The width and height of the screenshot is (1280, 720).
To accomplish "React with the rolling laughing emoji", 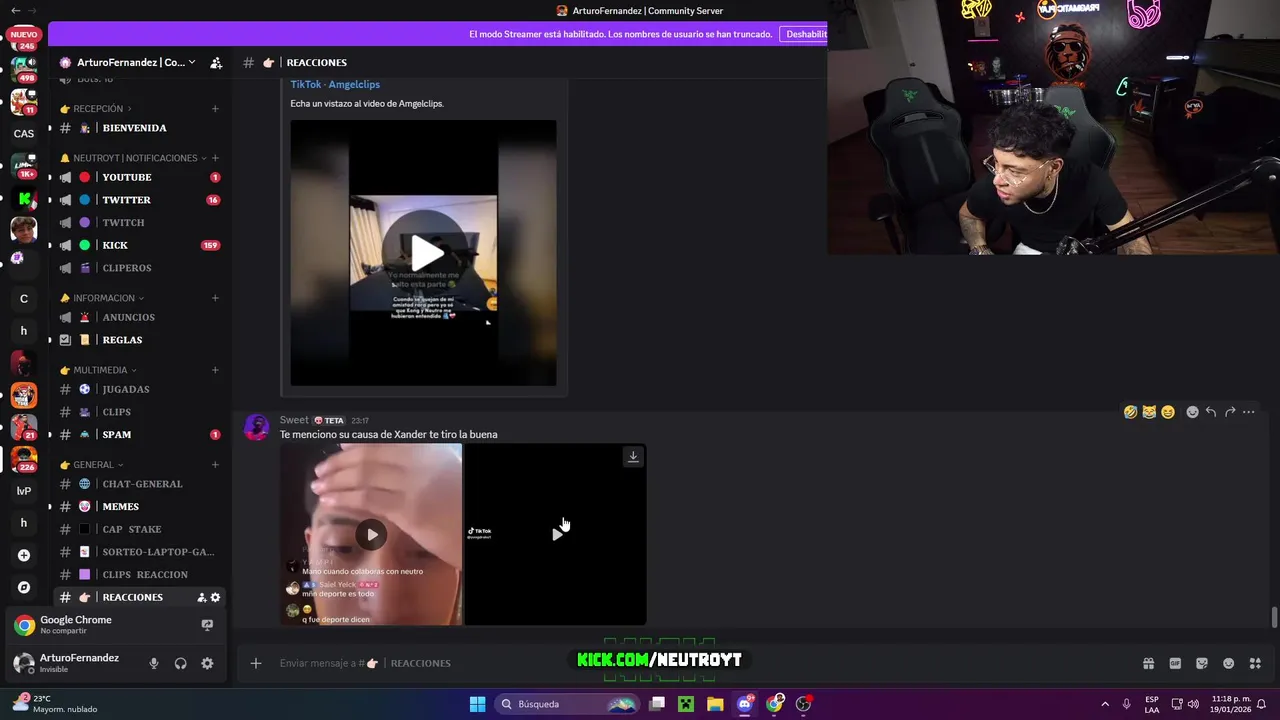I will pos(1131,412).
